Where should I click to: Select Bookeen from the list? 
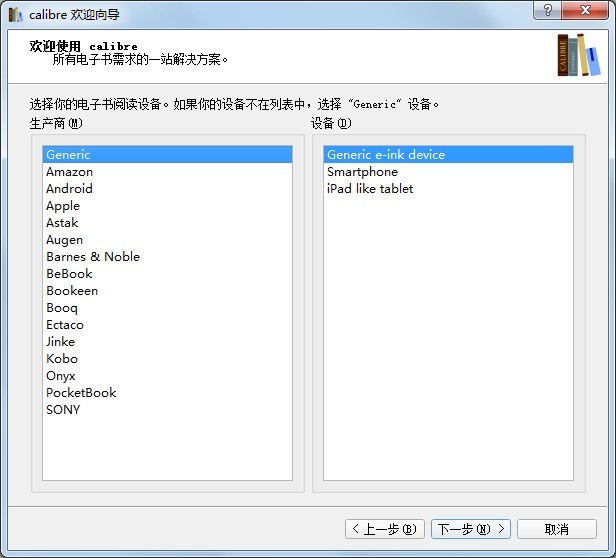tap(167, 290)
